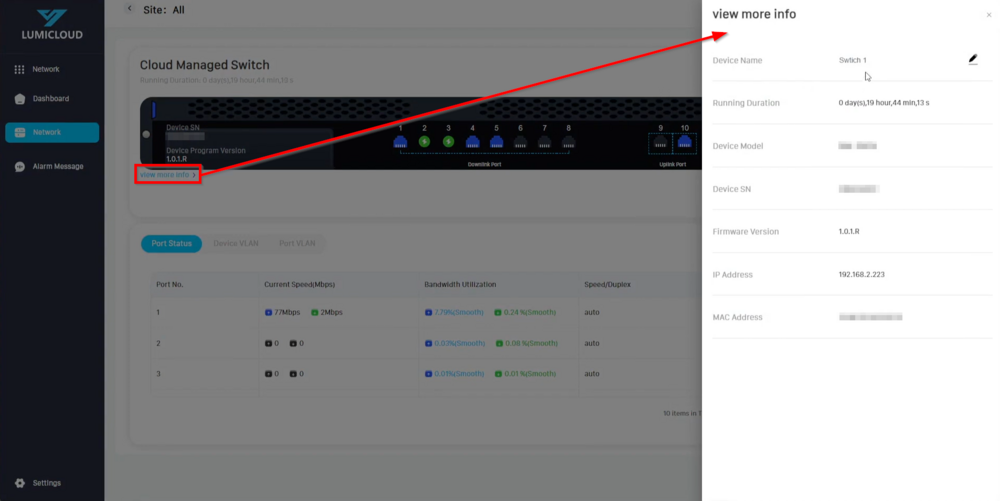This screenshot has height=501, width=1000.
Task: Click the Switch 1 device name text
Action: click(x=852, y=61)
